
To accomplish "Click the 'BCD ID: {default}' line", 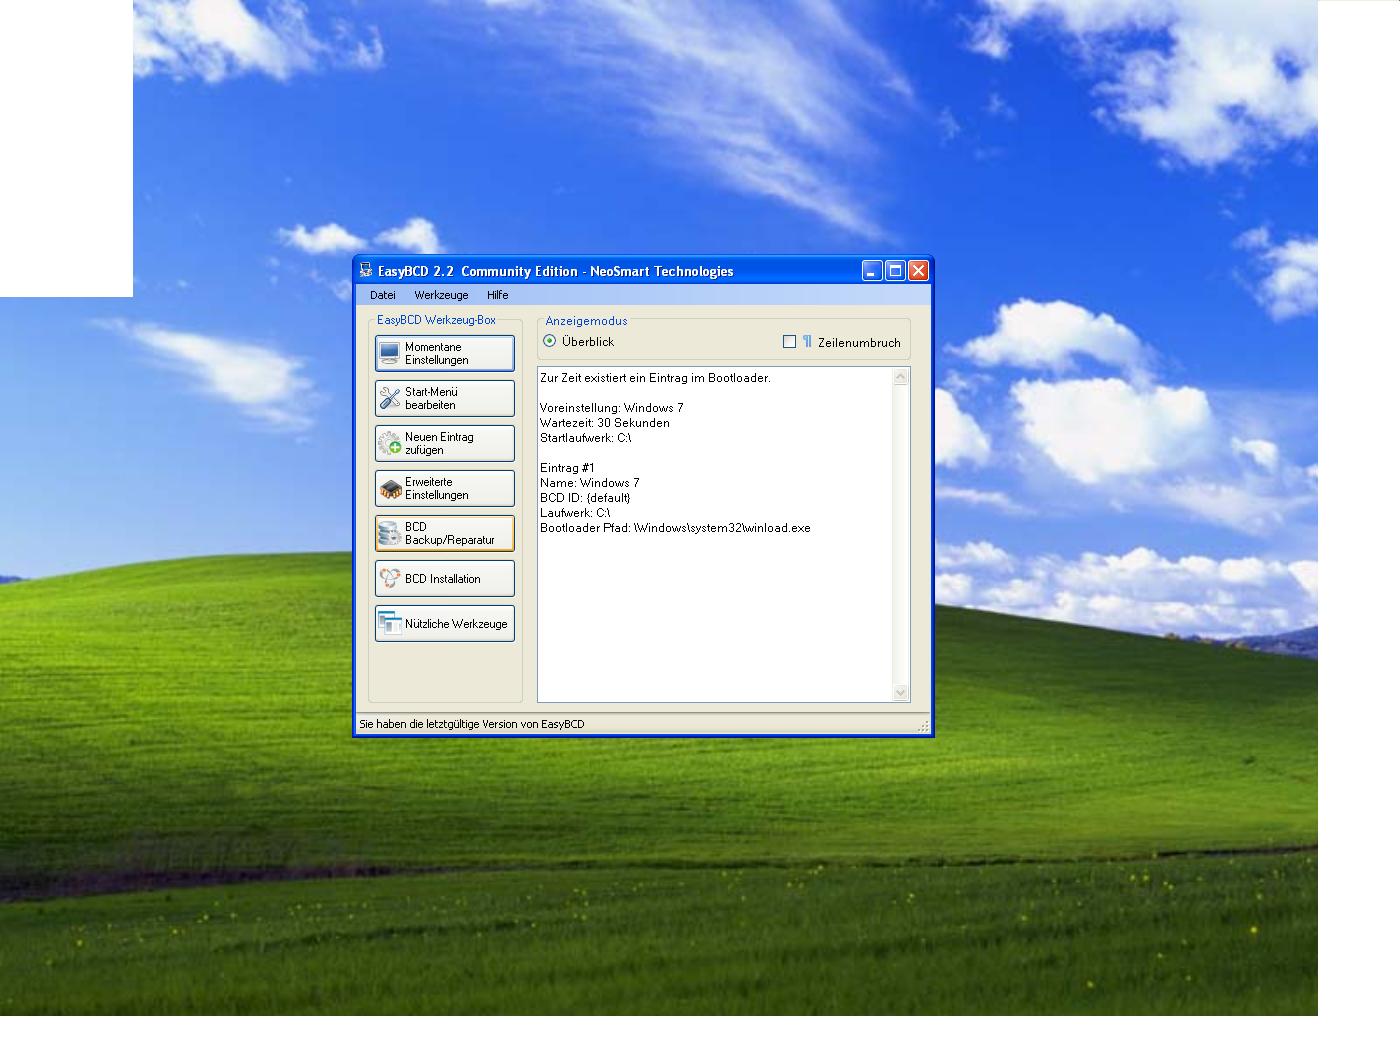I will click(585, 498).
